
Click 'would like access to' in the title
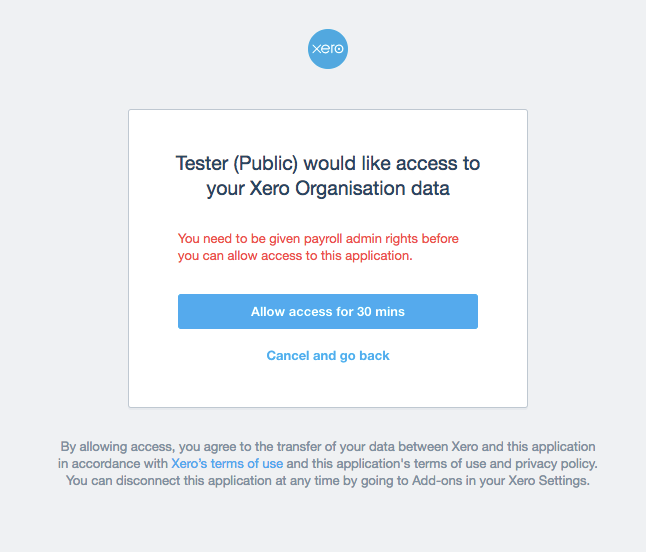(x=392, y=164)
